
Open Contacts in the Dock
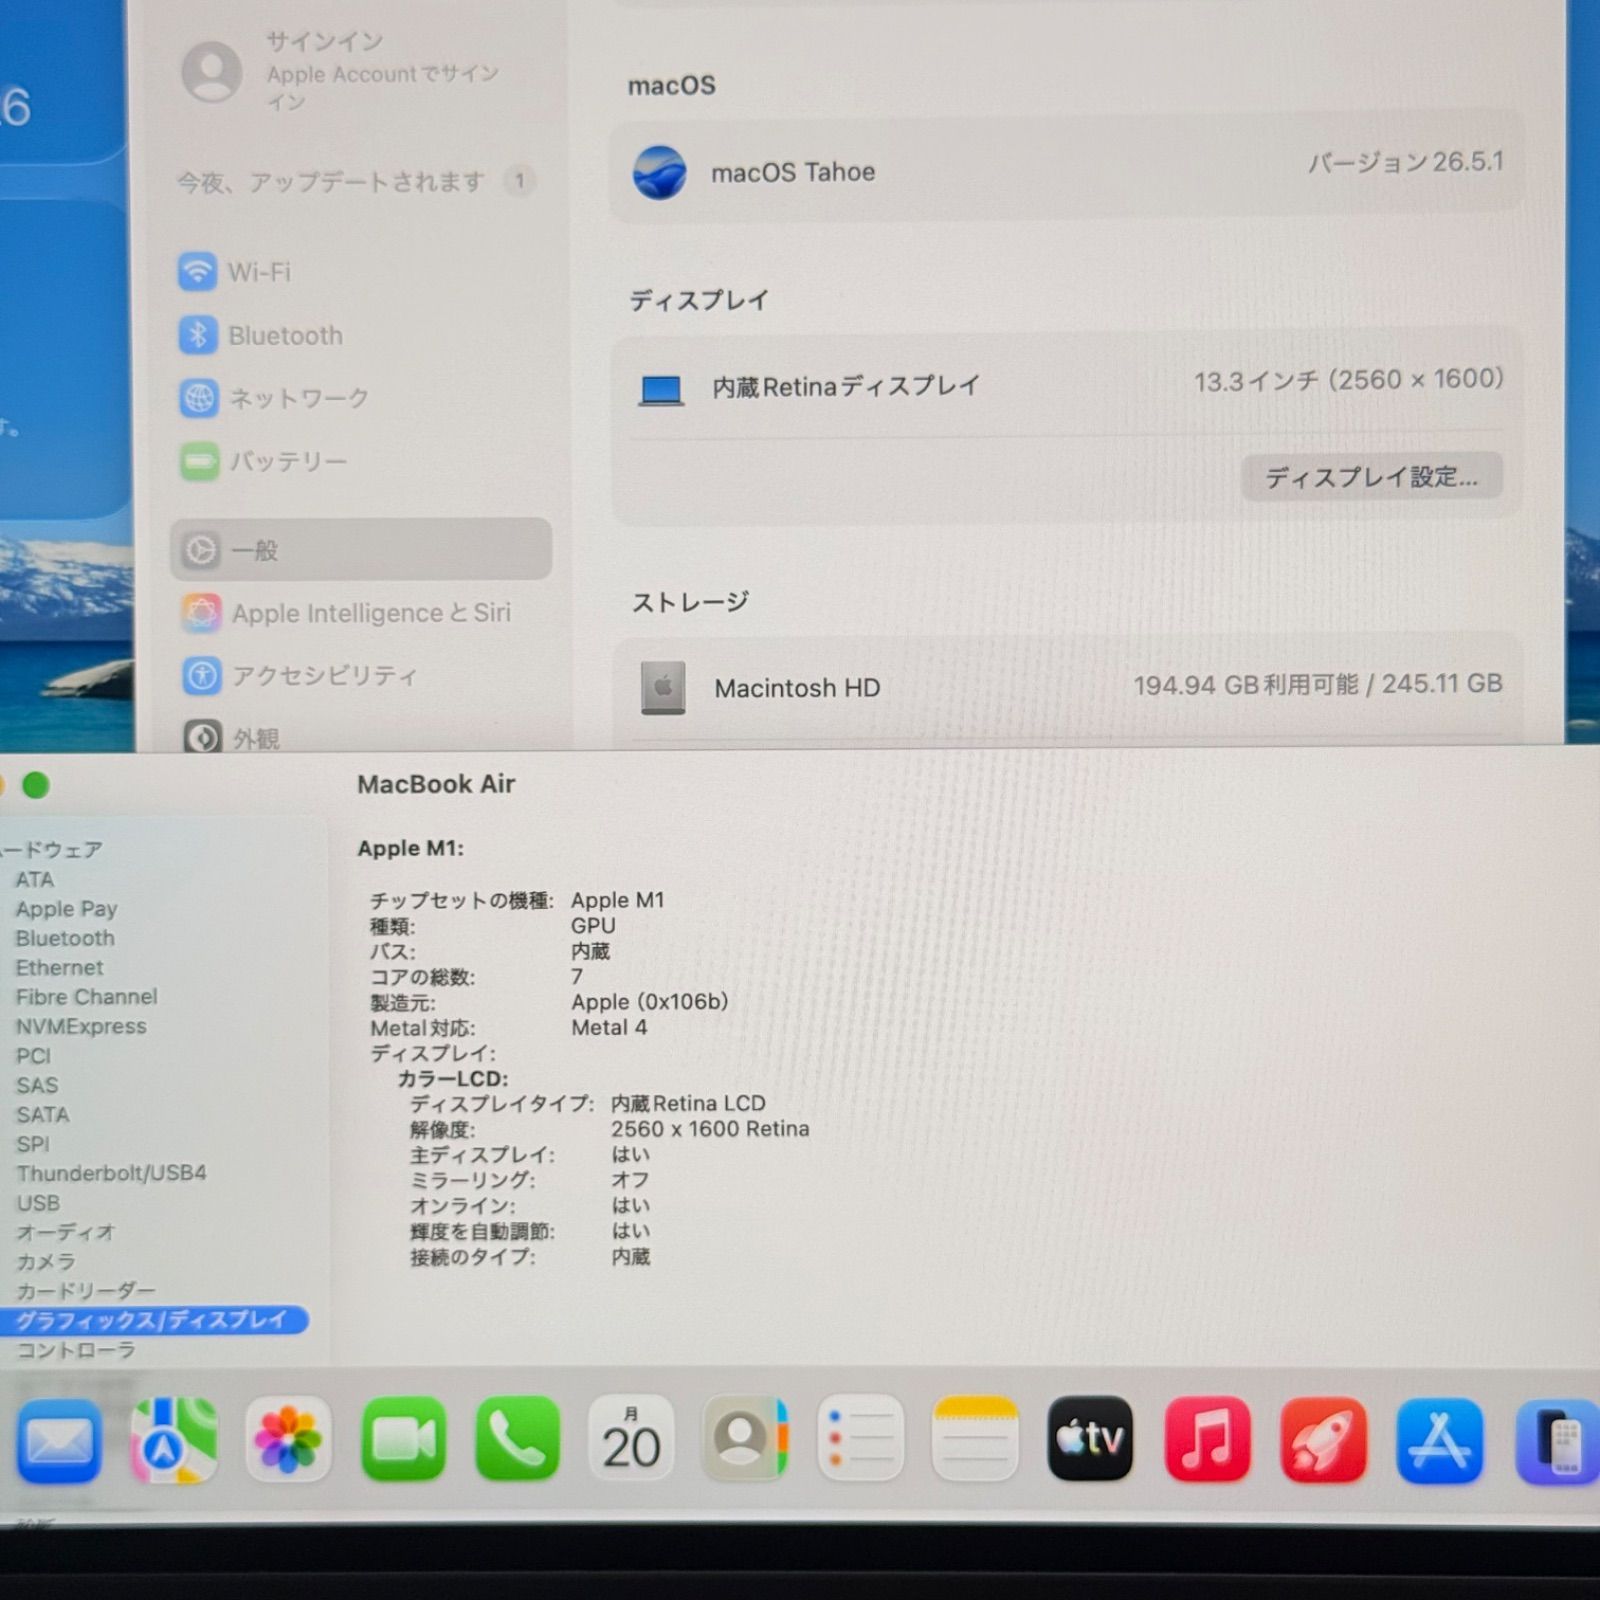click(x=746, y=1439)
